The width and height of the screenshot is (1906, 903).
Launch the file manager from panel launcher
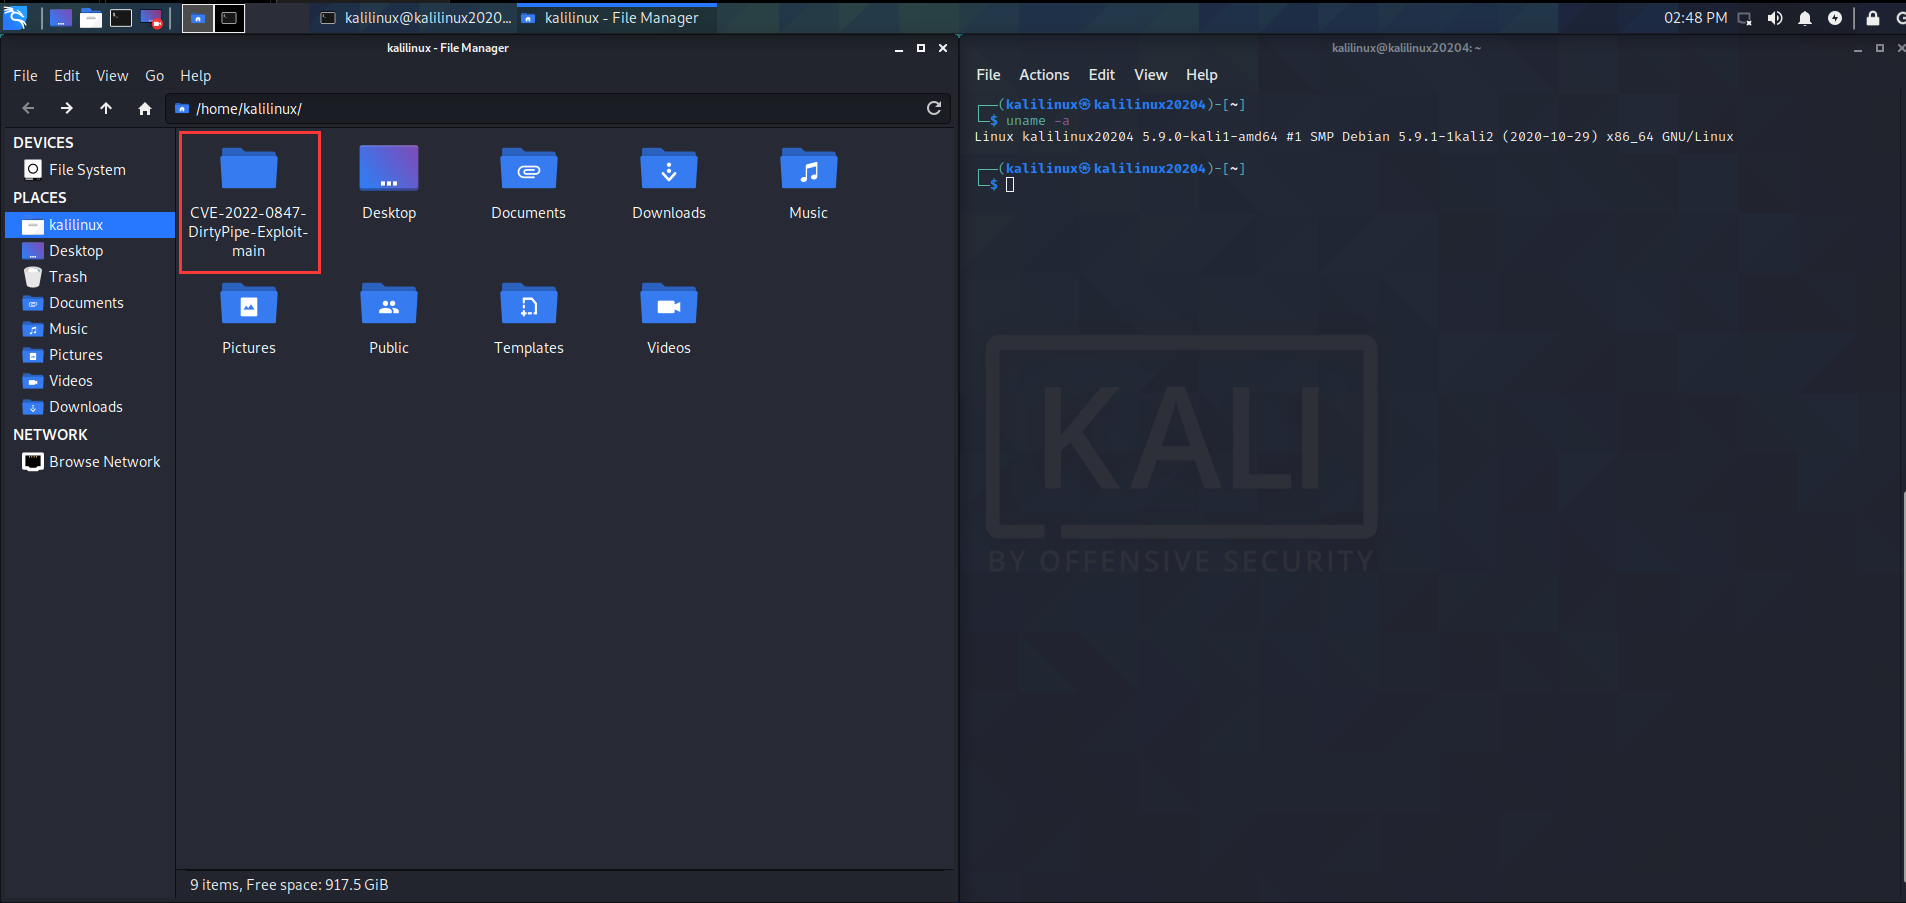pos(91,18)
